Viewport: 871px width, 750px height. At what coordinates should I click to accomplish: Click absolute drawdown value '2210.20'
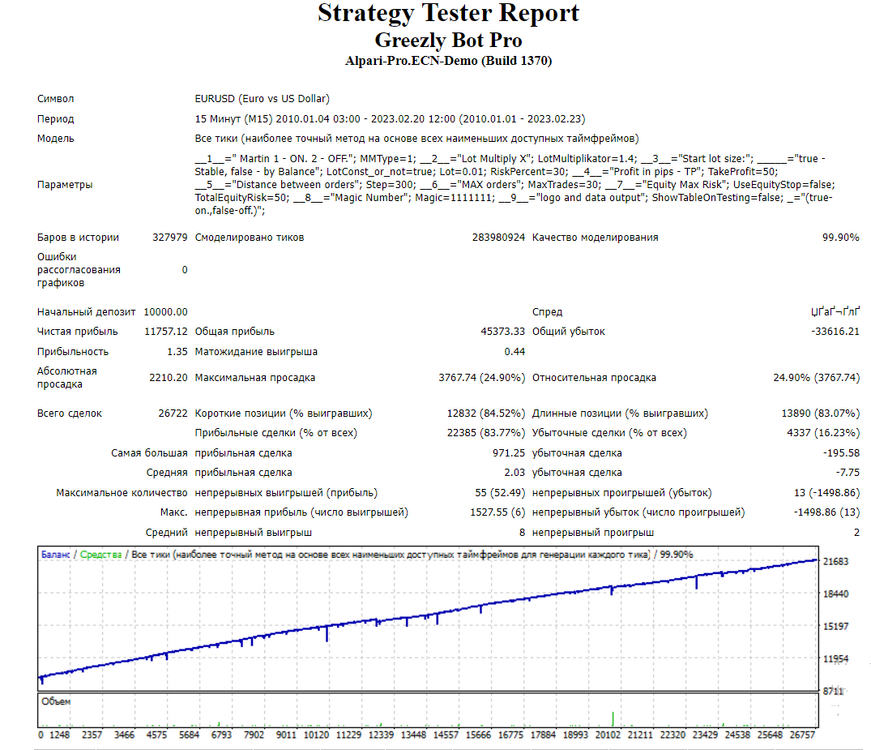168,377
